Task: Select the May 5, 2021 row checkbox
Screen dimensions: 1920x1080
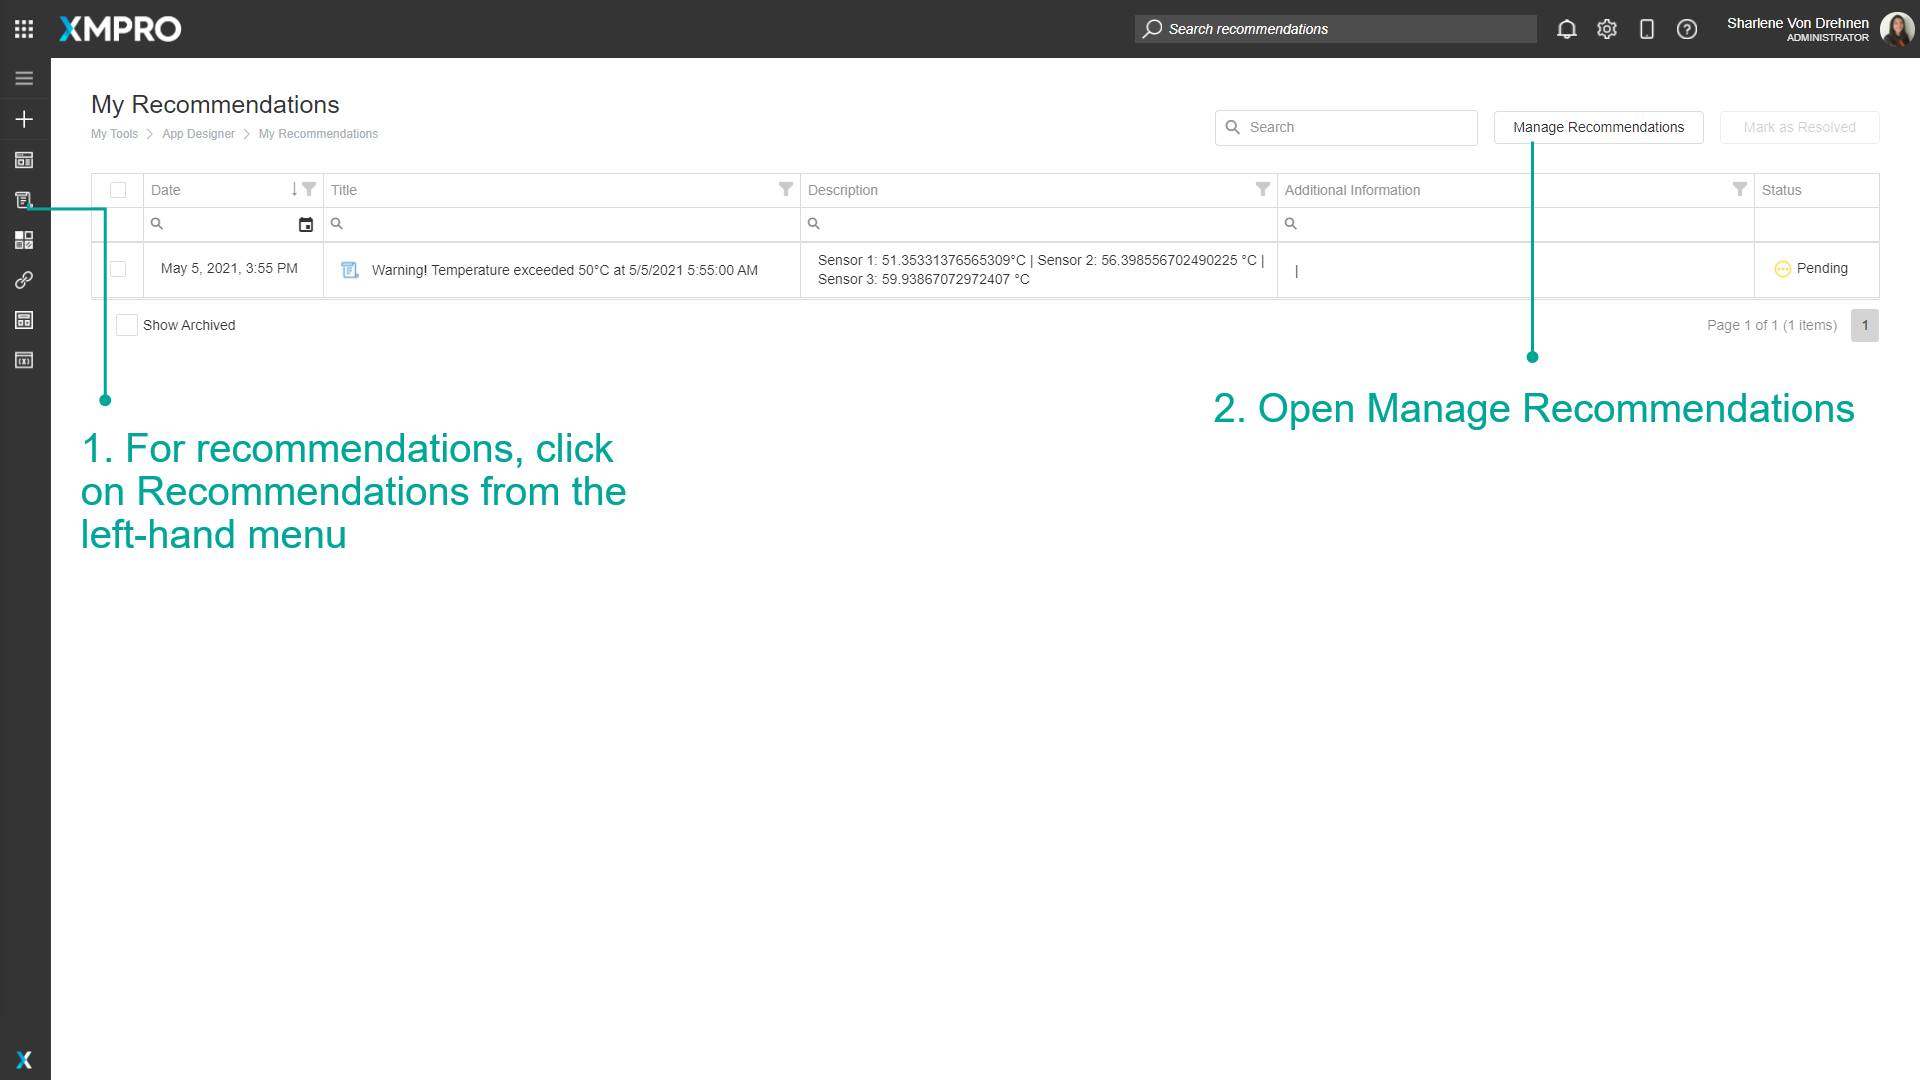Action: (118, 269)
